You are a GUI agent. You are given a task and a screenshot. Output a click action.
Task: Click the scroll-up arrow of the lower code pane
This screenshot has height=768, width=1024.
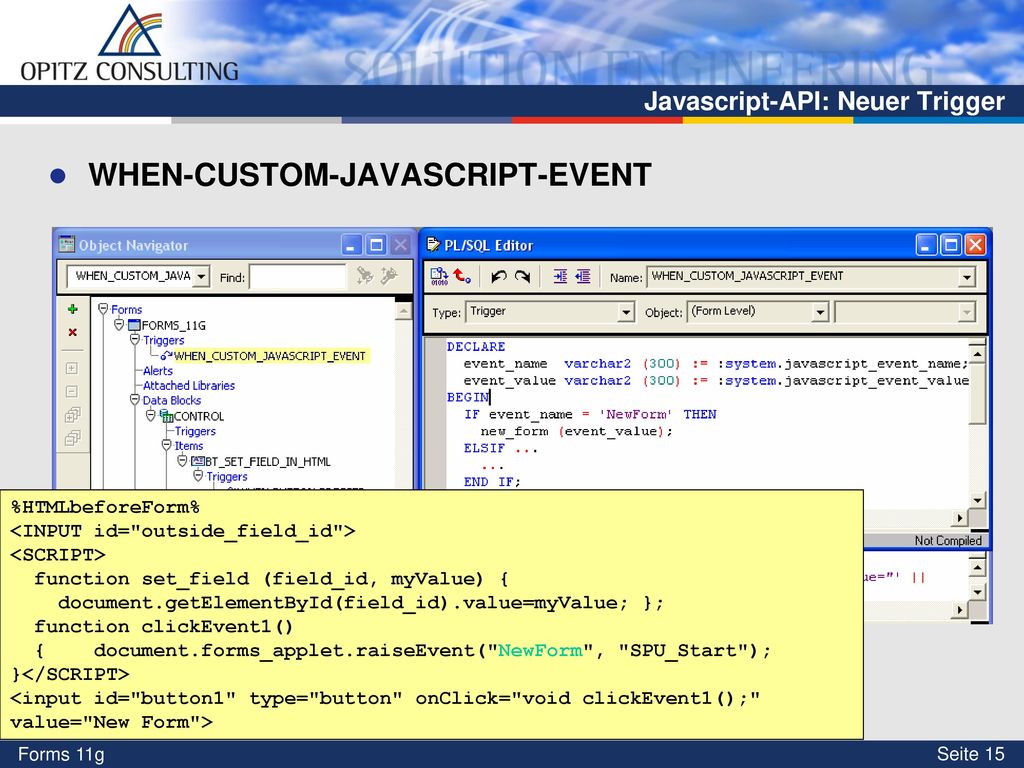[977, 568]
